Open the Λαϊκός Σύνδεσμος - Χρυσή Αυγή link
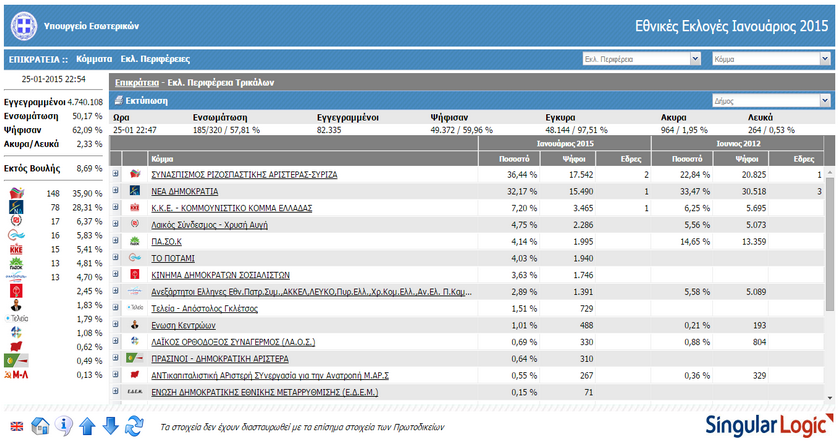This screenshot has height=445, width=840. [x=209, y=225]
